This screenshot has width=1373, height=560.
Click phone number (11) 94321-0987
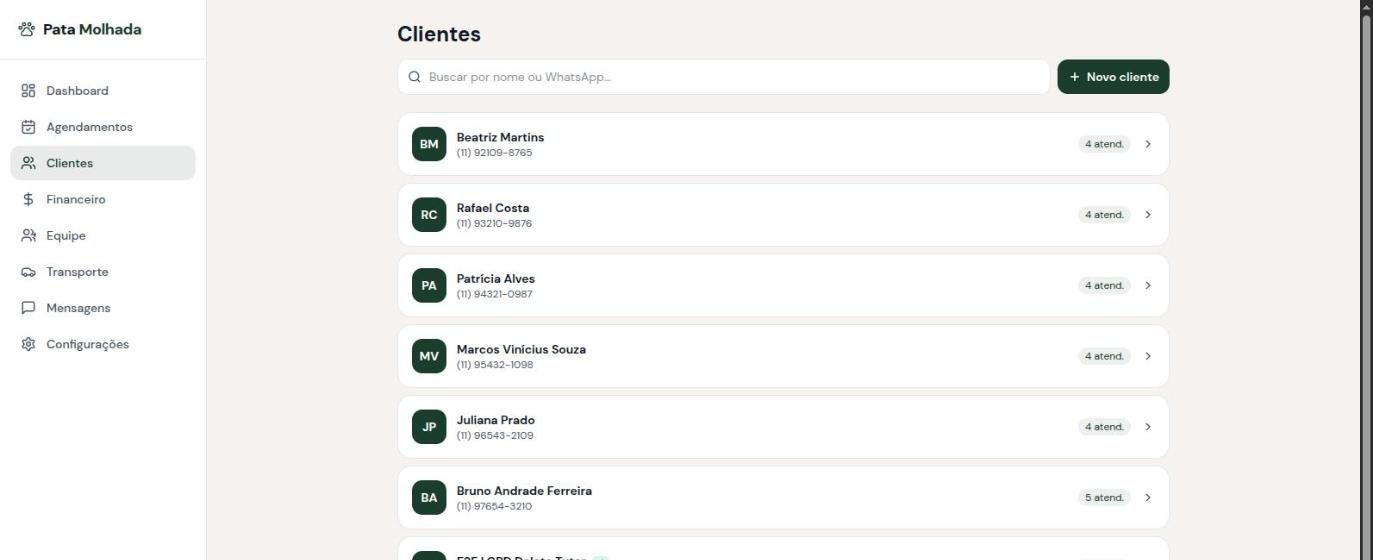[494, 294]
